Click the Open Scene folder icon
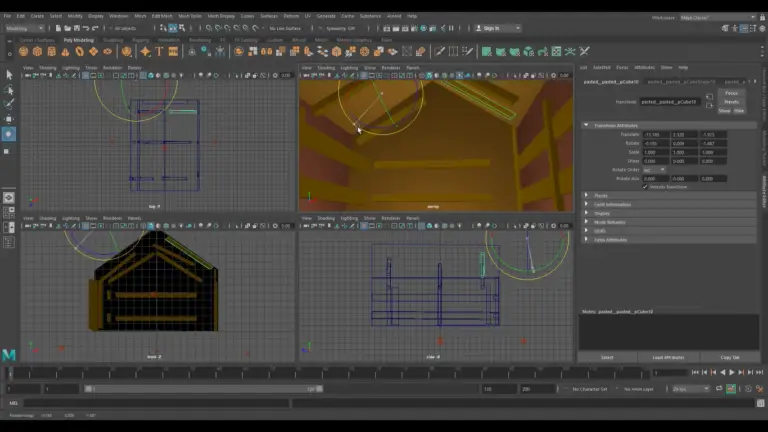Viewport: 768px width, 432px height. point(67,28)
